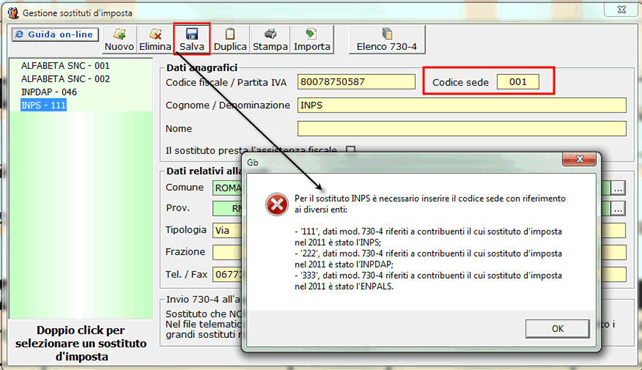Click the Elimina delete button
642x370 pixels.
pos(155,40)
